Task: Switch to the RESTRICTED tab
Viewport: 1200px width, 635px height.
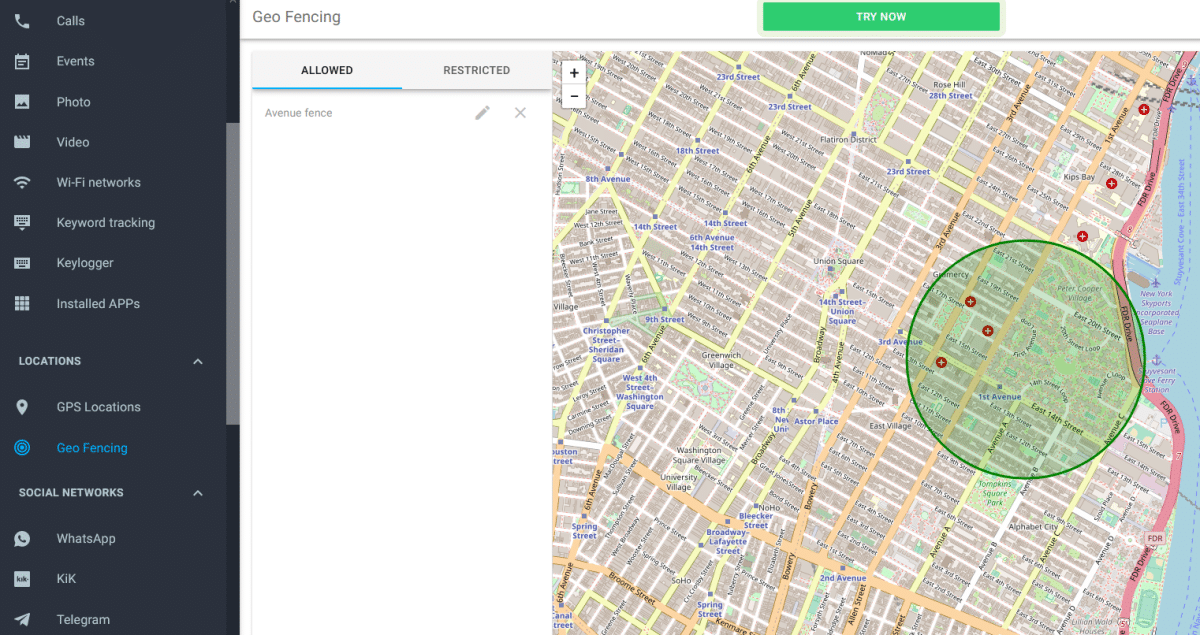Action: [476, 70]
